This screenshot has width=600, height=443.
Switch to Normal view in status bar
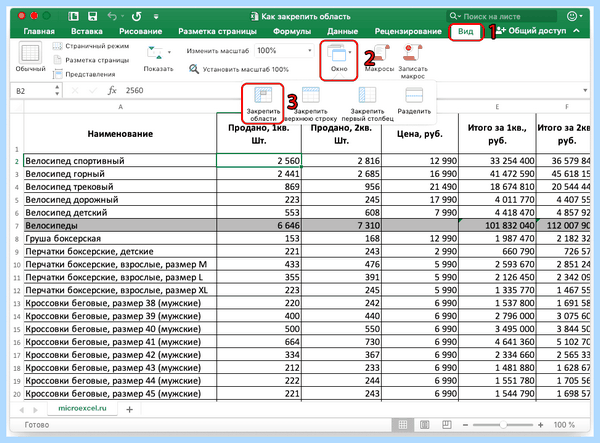pyautogui.click(x=403, y=425)
